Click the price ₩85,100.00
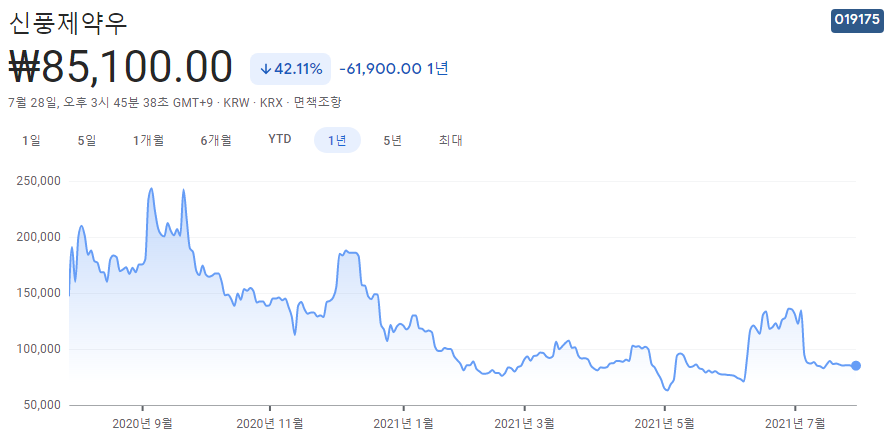 (121, 67)
